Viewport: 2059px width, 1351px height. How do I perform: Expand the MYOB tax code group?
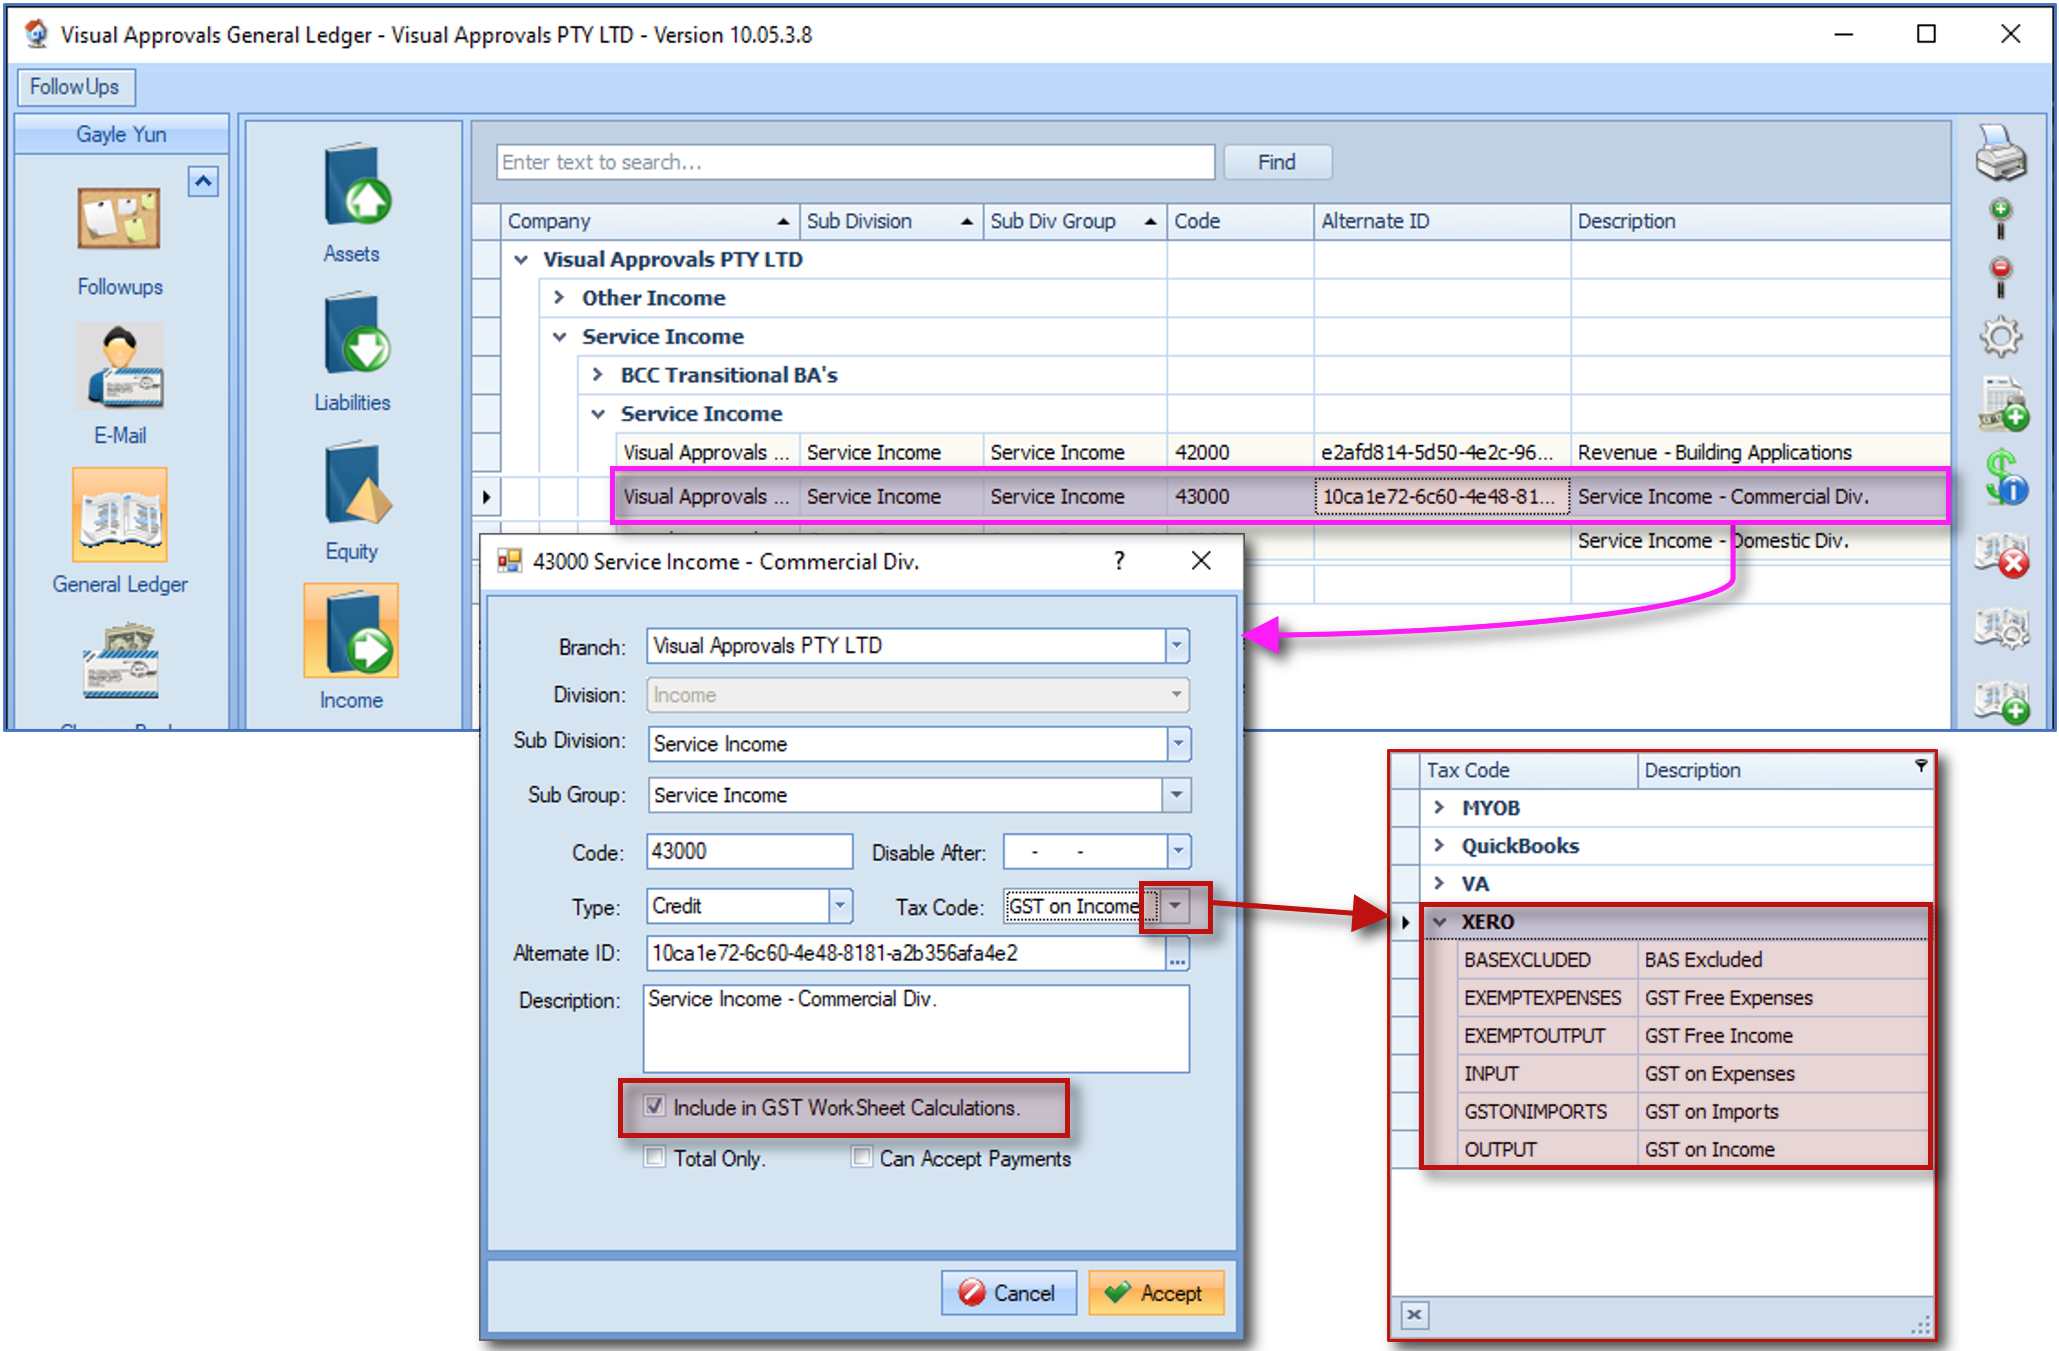pyautogui.click(x=1439, y=807)
